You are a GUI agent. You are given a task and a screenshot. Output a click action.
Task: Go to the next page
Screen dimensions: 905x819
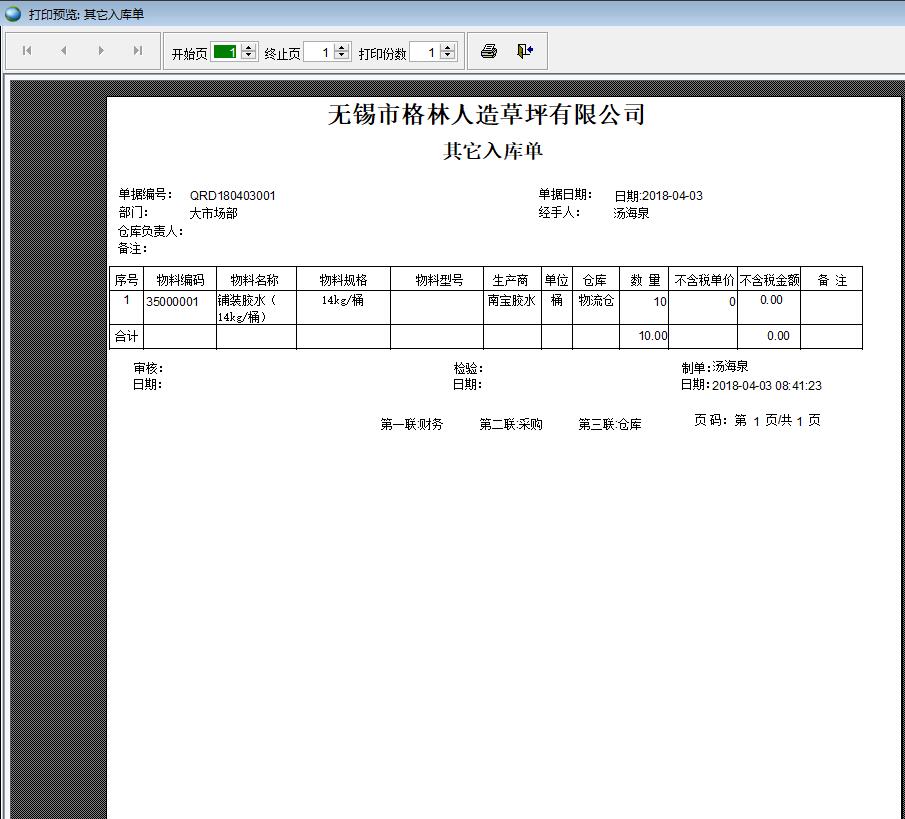[x=101, y=51]
